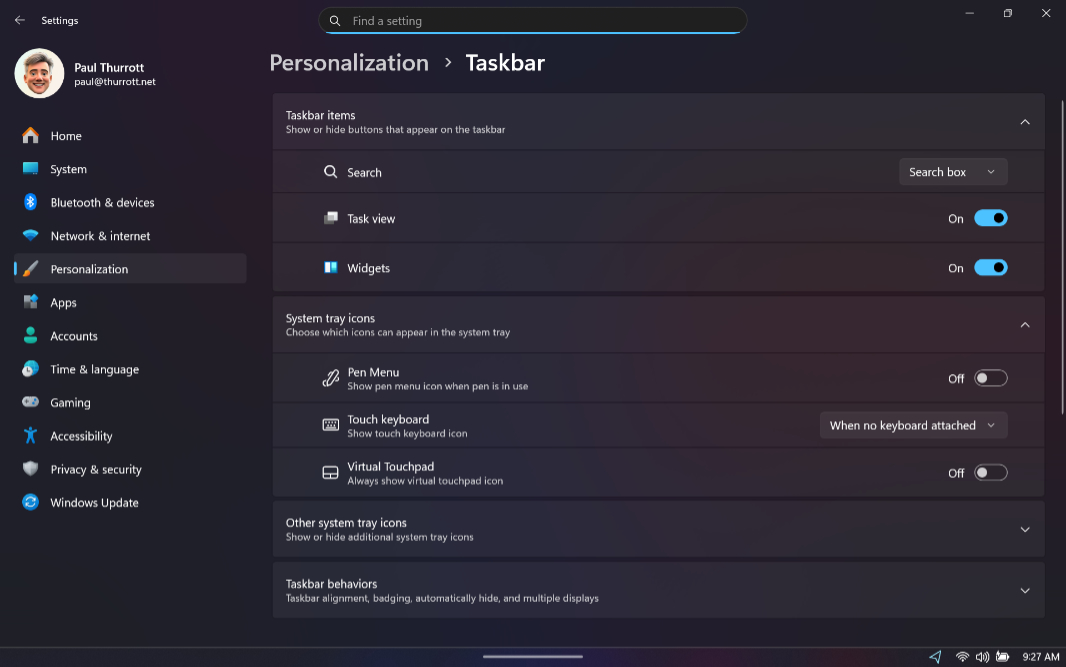Open the Touch keyboard dropdown
Viewport: 1066px width, 667px height.
pyautogui.click(x=912, y=425)
